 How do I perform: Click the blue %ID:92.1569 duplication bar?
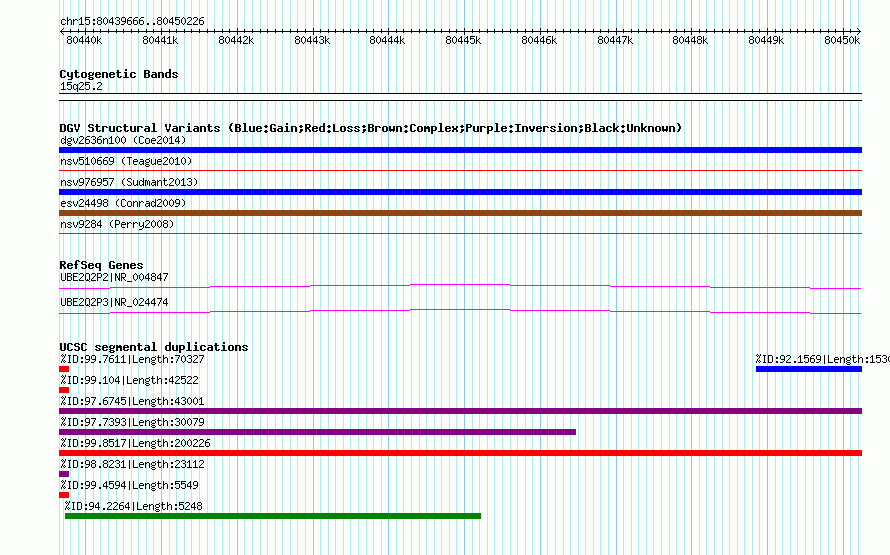click(809, 369)
